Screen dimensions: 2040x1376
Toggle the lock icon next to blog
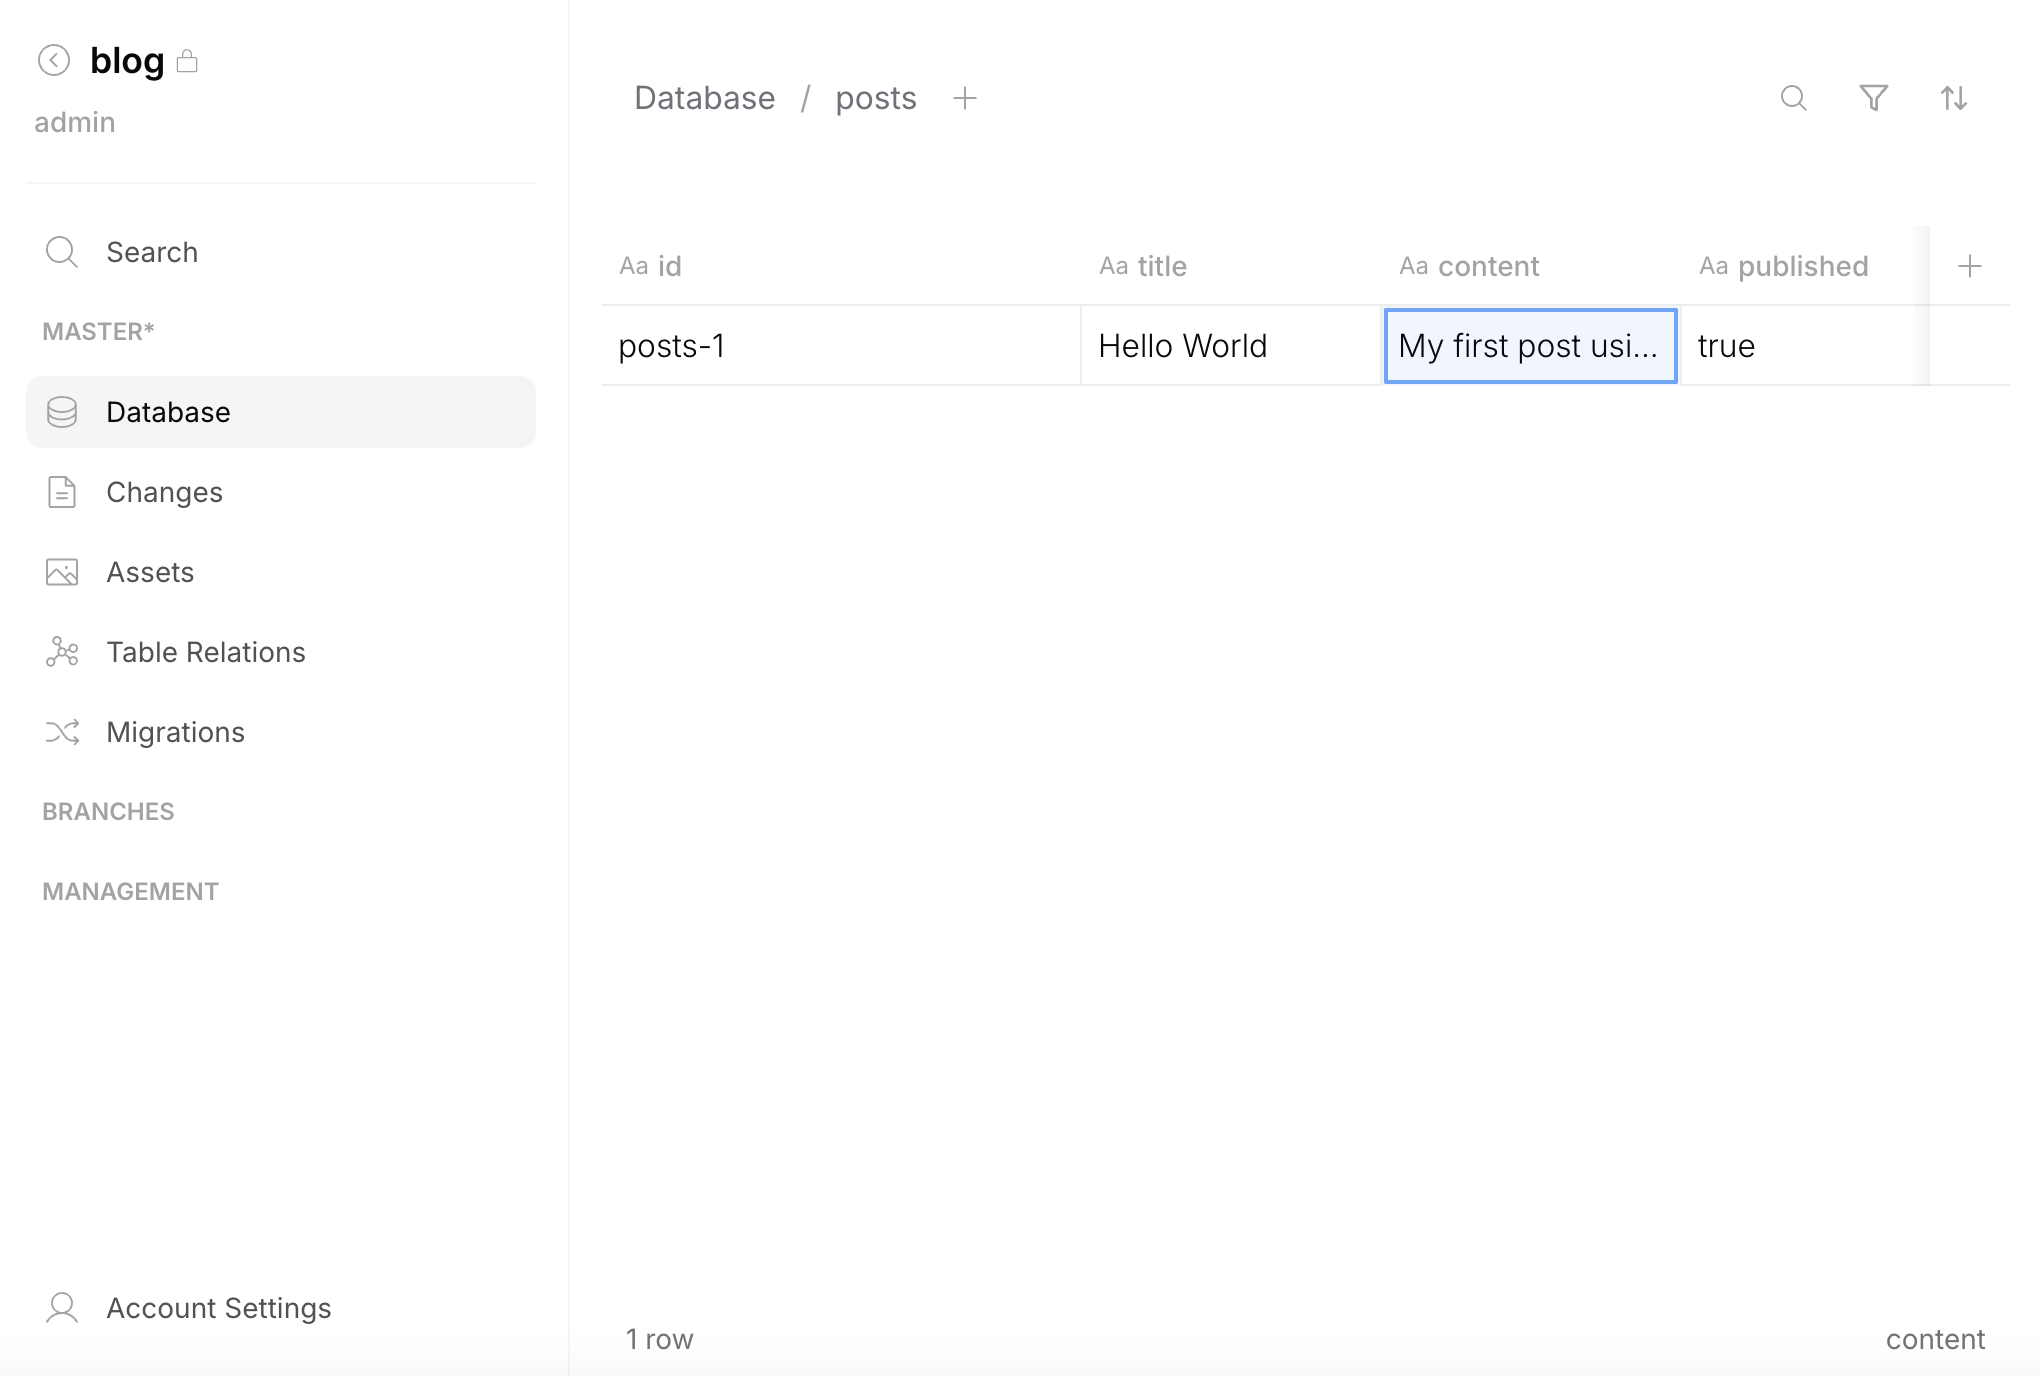pos(188,61)
